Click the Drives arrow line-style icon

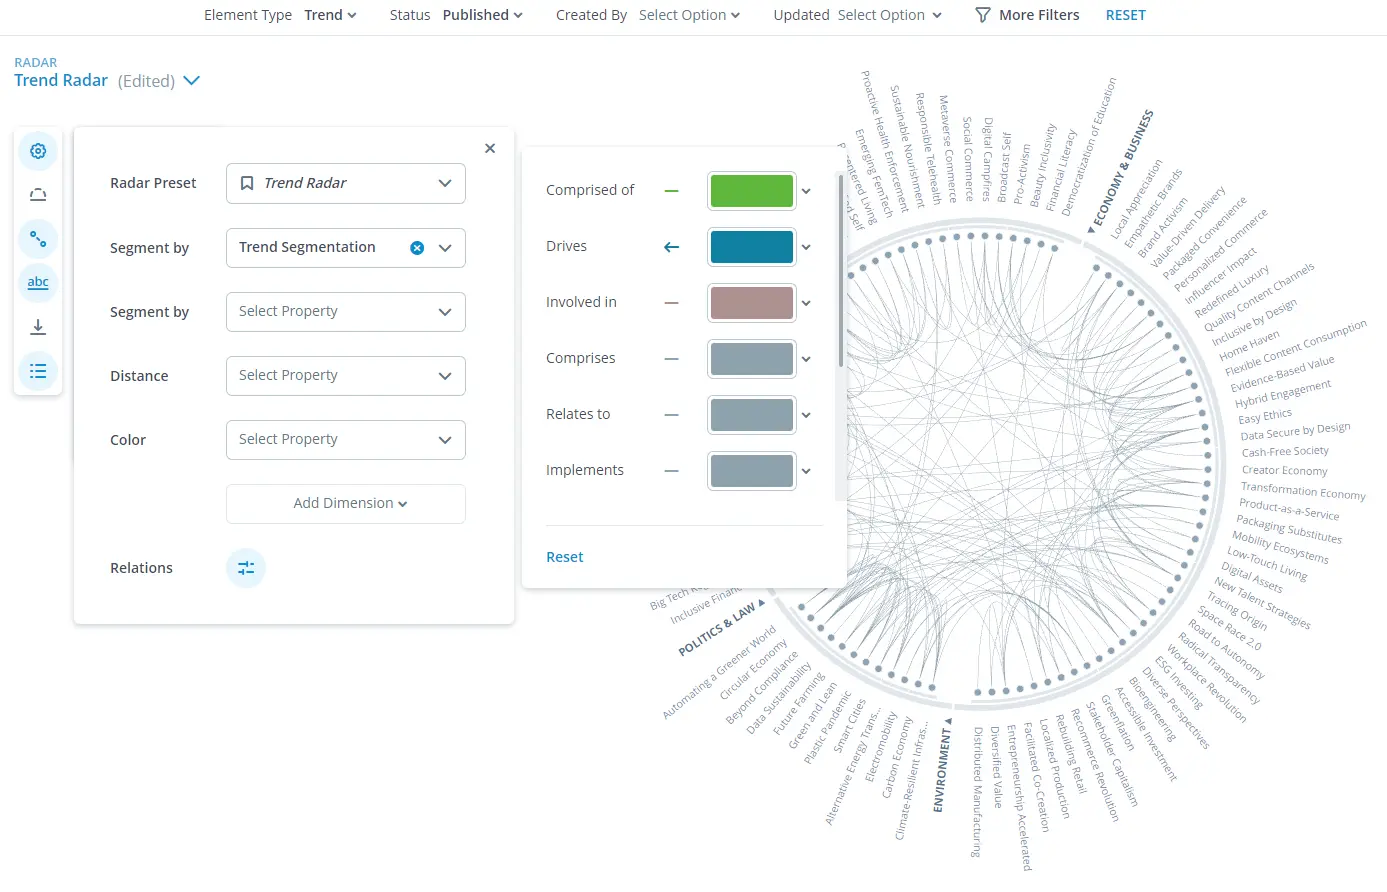[x=672, y=247]
